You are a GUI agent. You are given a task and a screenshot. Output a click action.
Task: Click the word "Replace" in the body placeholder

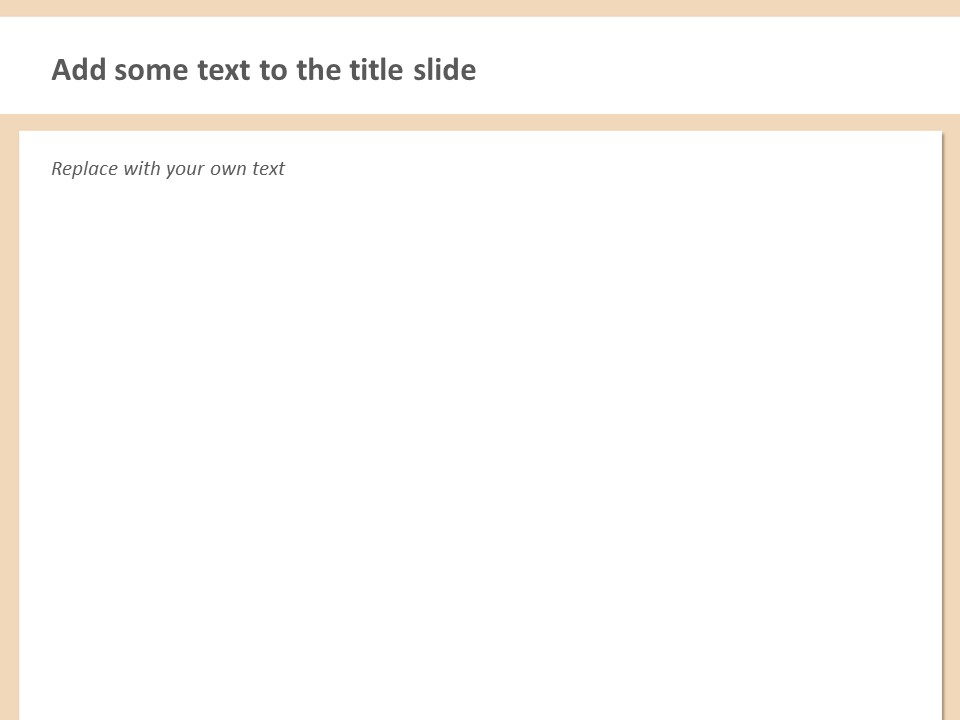pyautogui.click(x=84, y=169)
